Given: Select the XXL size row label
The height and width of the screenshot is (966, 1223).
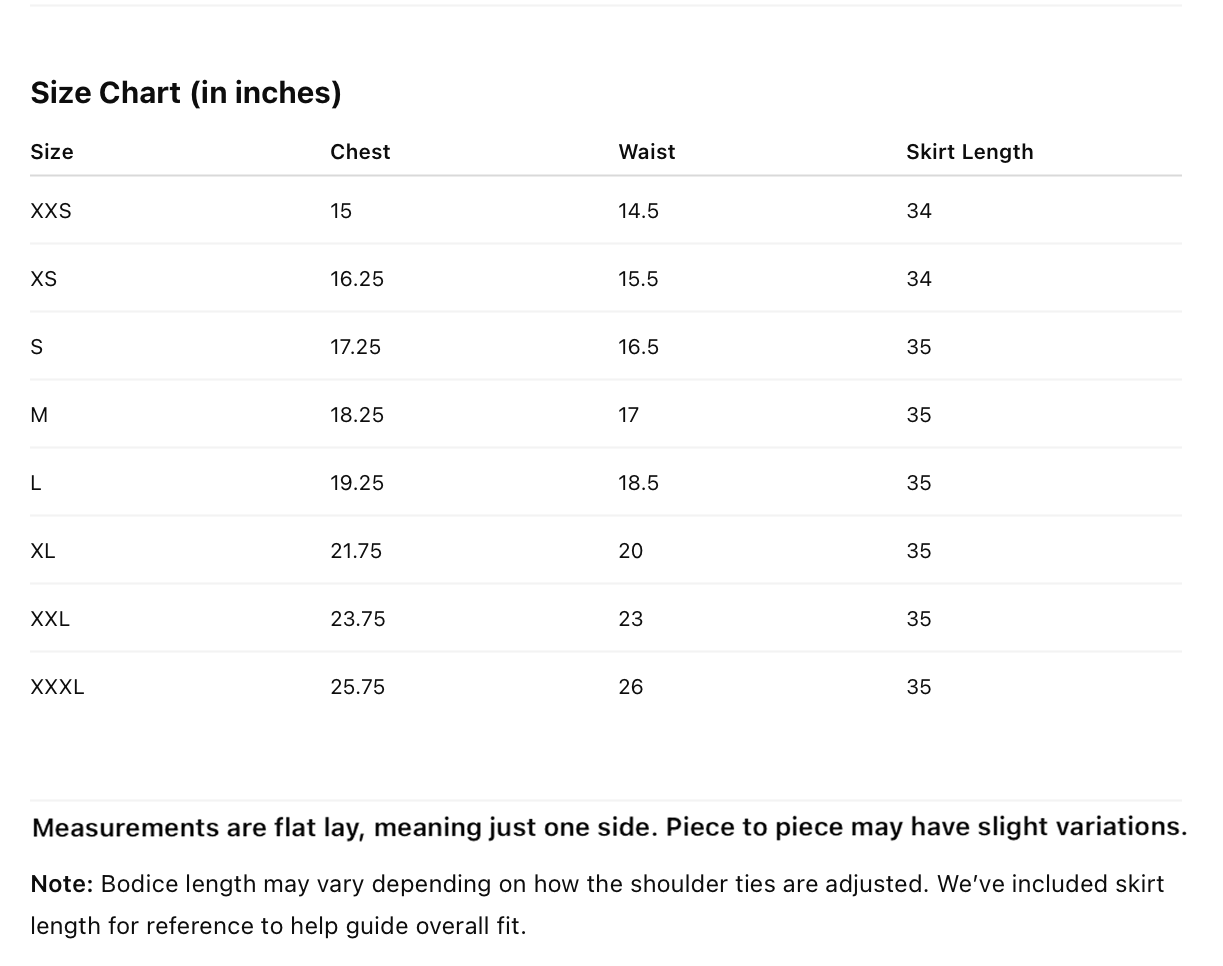Looking at the screenshot, I should [x=50, y=619].
